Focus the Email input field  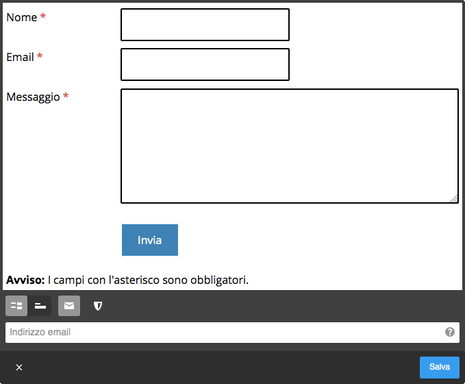click(205, 64)
